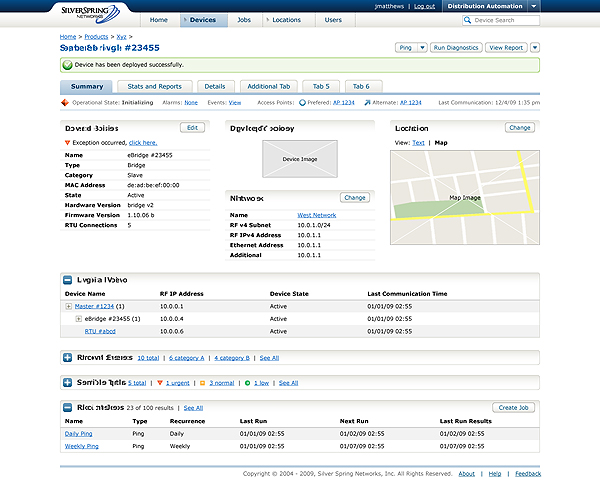Expand the eBridge #23455 tree node
The height and width of the screenshot is (500, 600).
78,318
